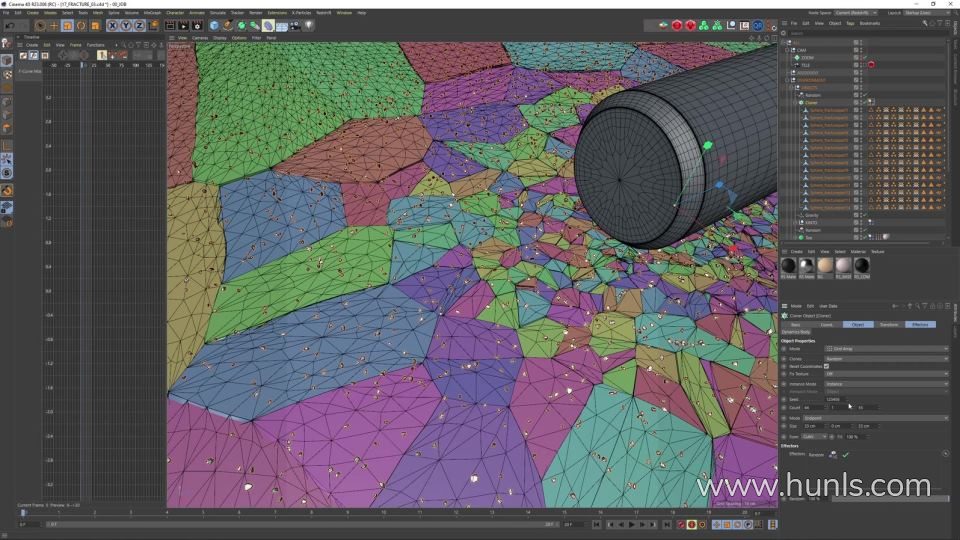
Task: Select the Gravity object in hierarchy
Action: pos(811,215)
